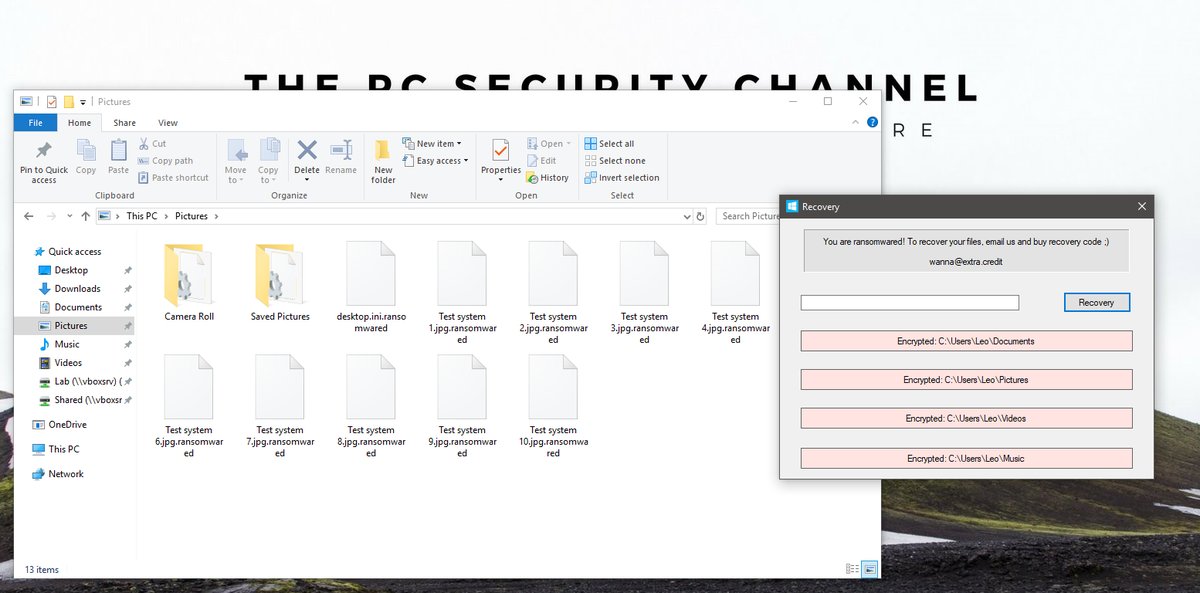The width and height of the screenshot is (1200, 593).
Task: Click the Paste clipboard icon
Action: [119, 151]
